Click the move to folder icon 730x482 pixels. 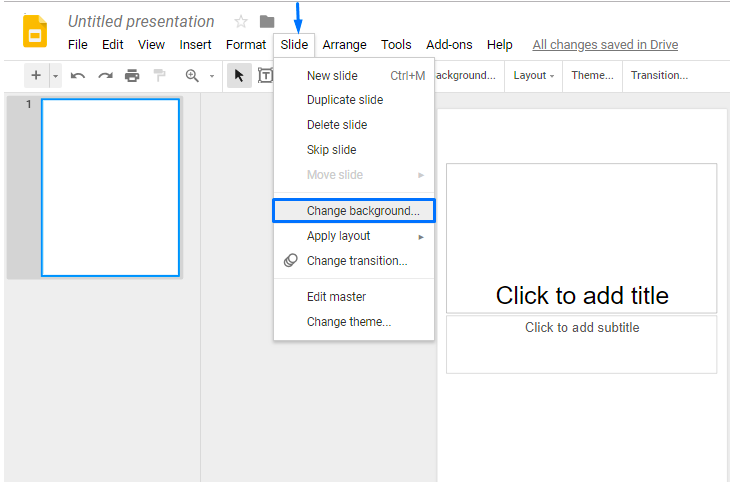pyautogui.click(x=267, y=21)
